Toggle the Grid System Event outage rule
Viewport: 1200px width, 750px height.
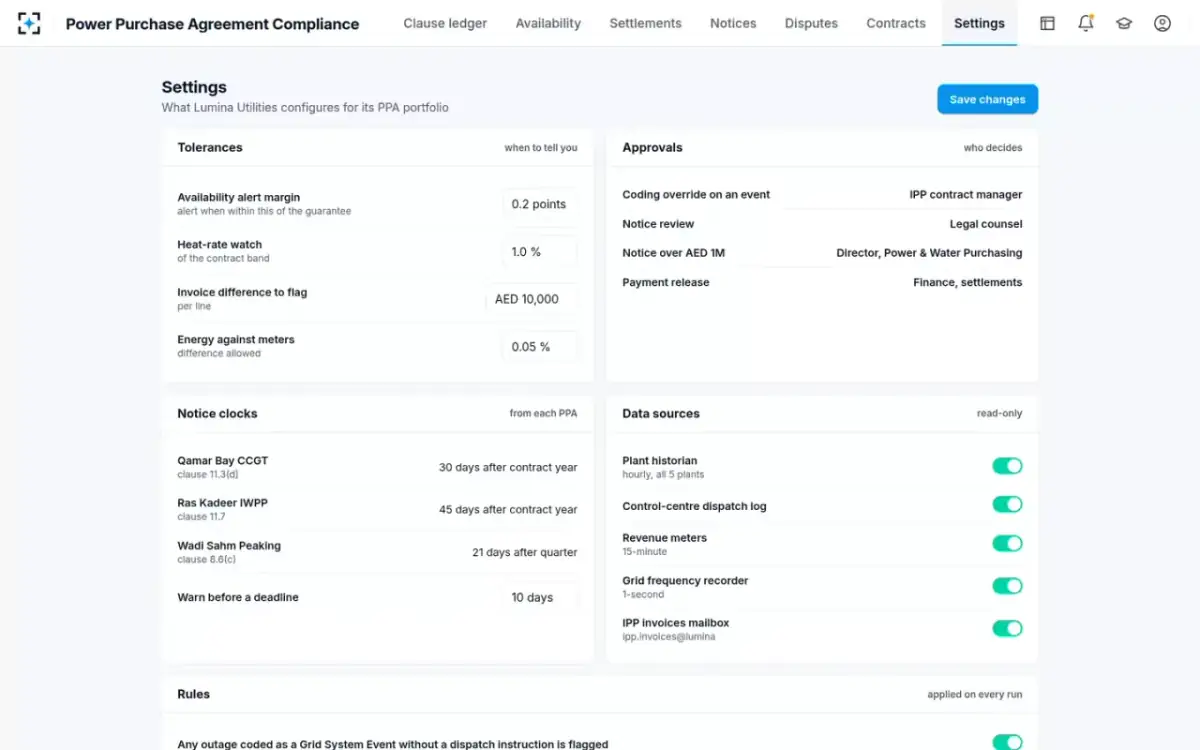[1007, 743]
